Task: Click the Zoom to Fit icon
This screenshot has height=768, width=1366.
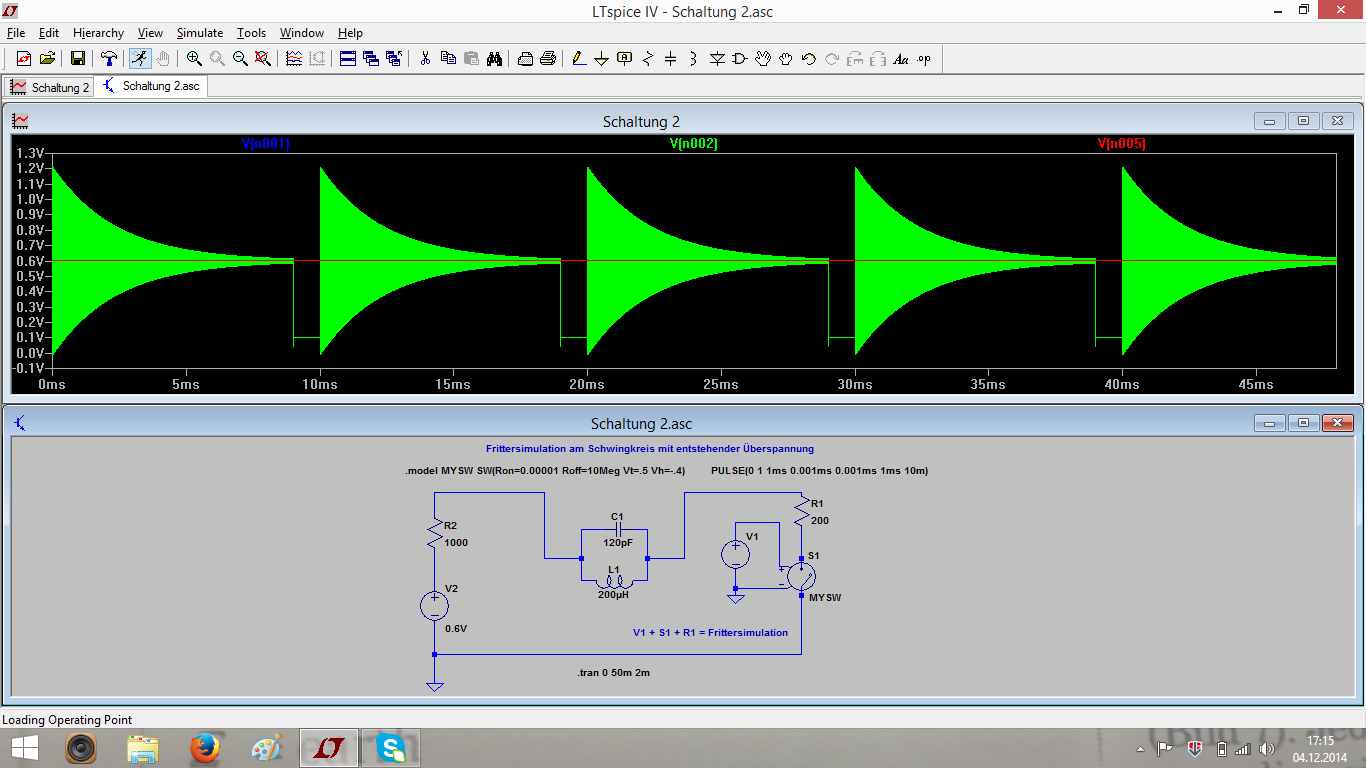Action: pyautogui.click(x=263, y=59)
